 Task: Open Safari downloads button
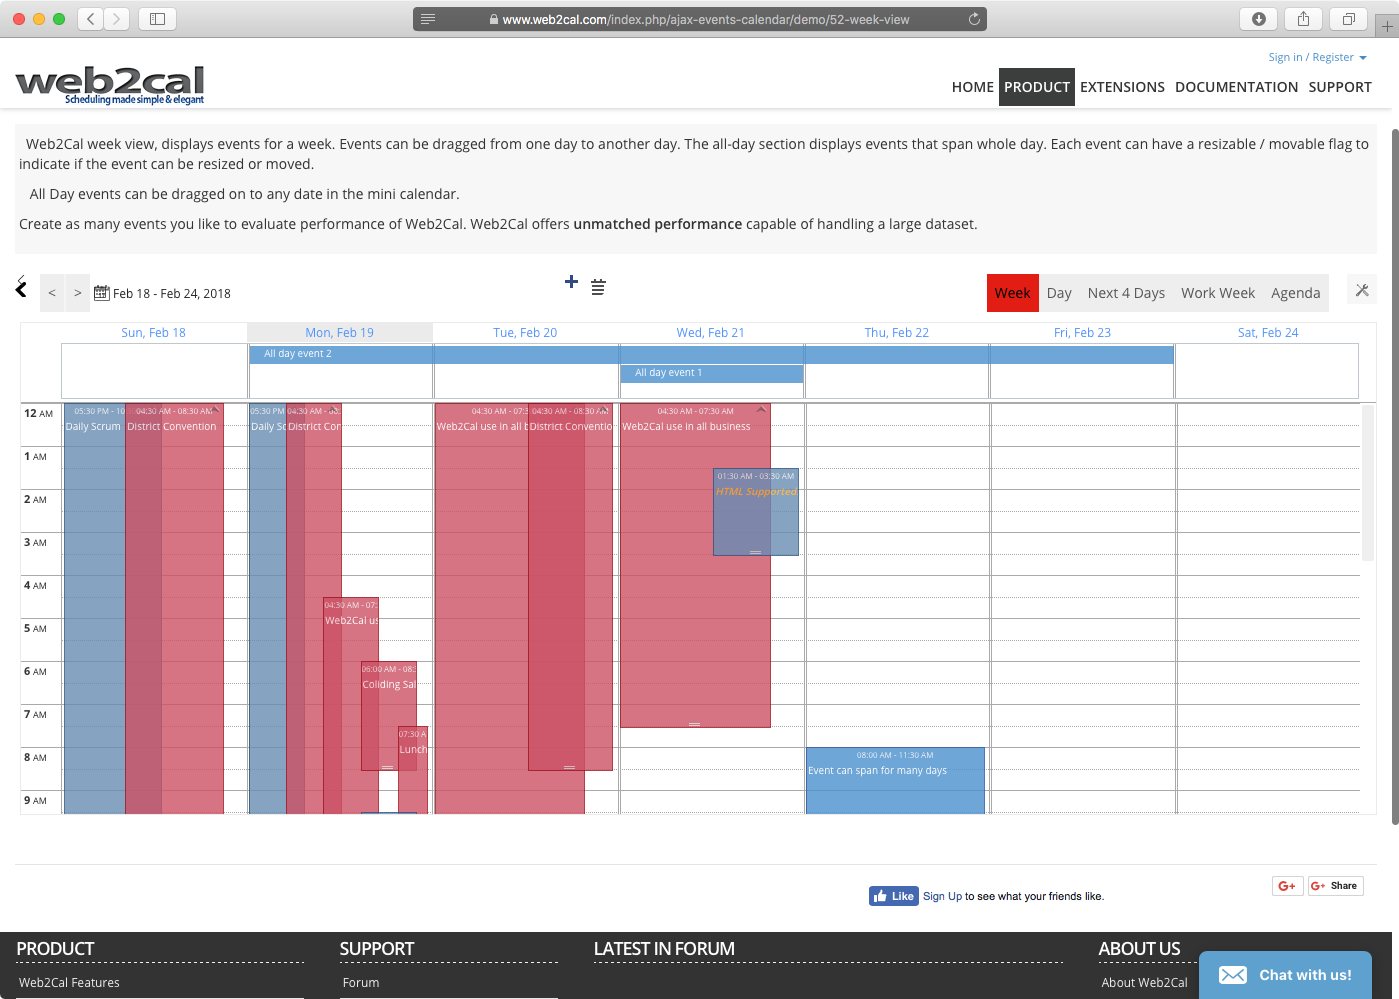1259,19
